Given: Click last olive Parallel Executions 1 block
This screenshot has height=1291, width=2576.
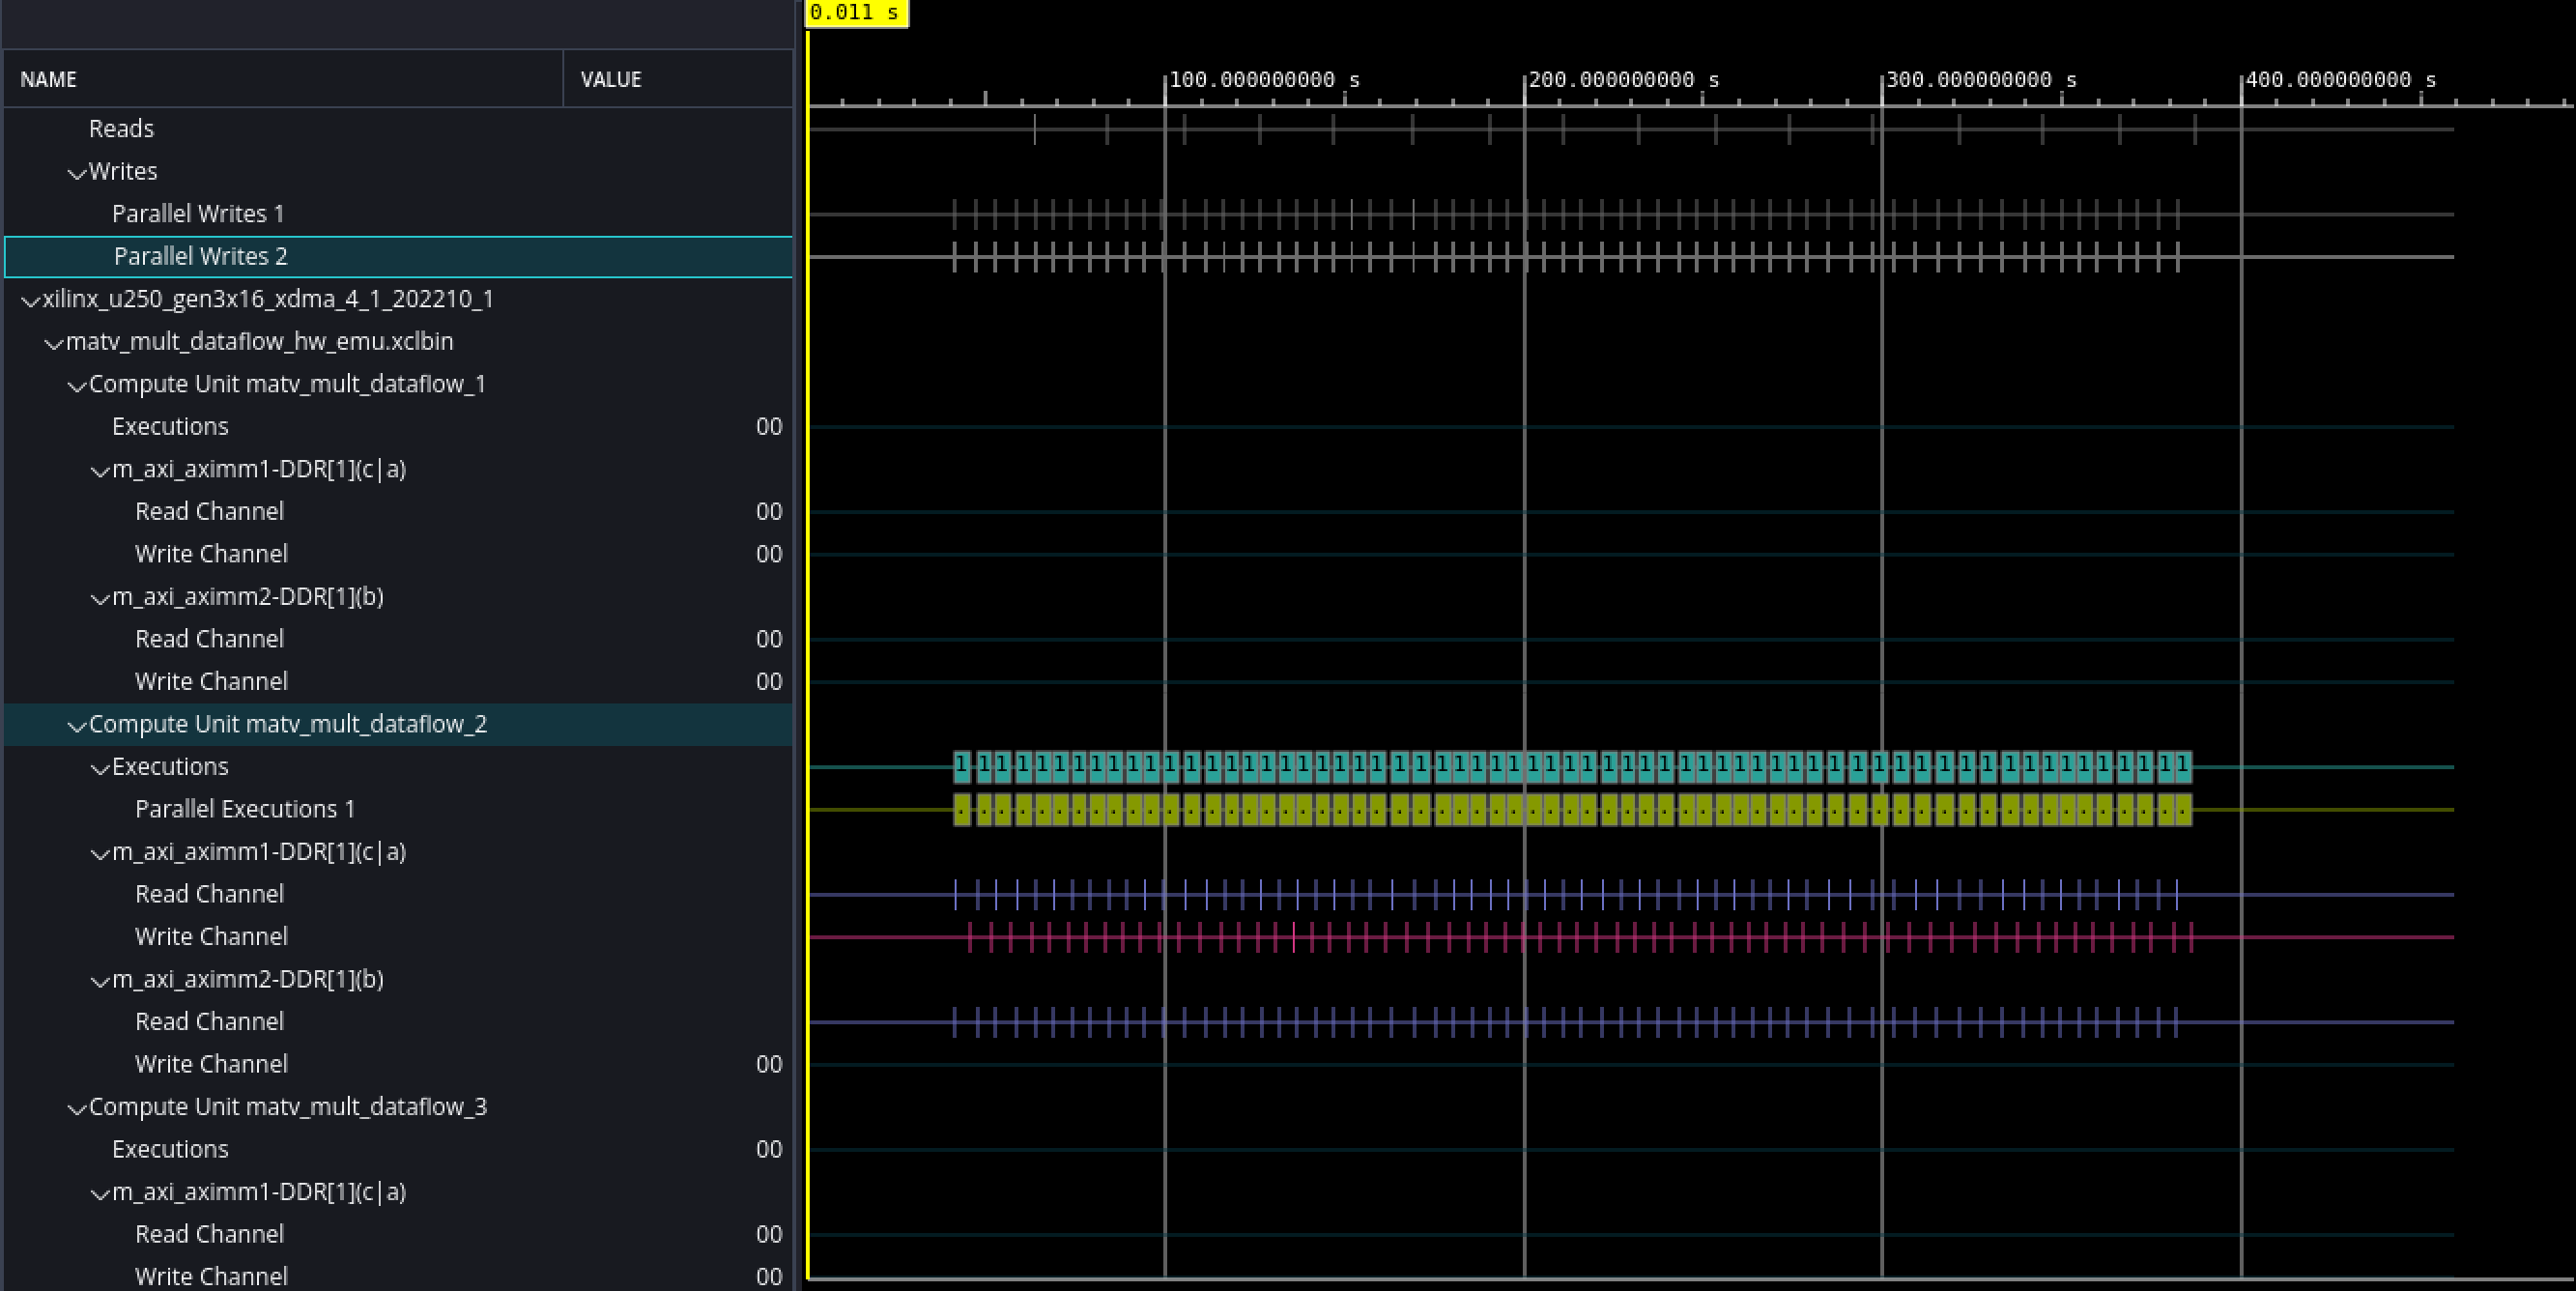Looking at the screenshot, I should (2183, 809).
